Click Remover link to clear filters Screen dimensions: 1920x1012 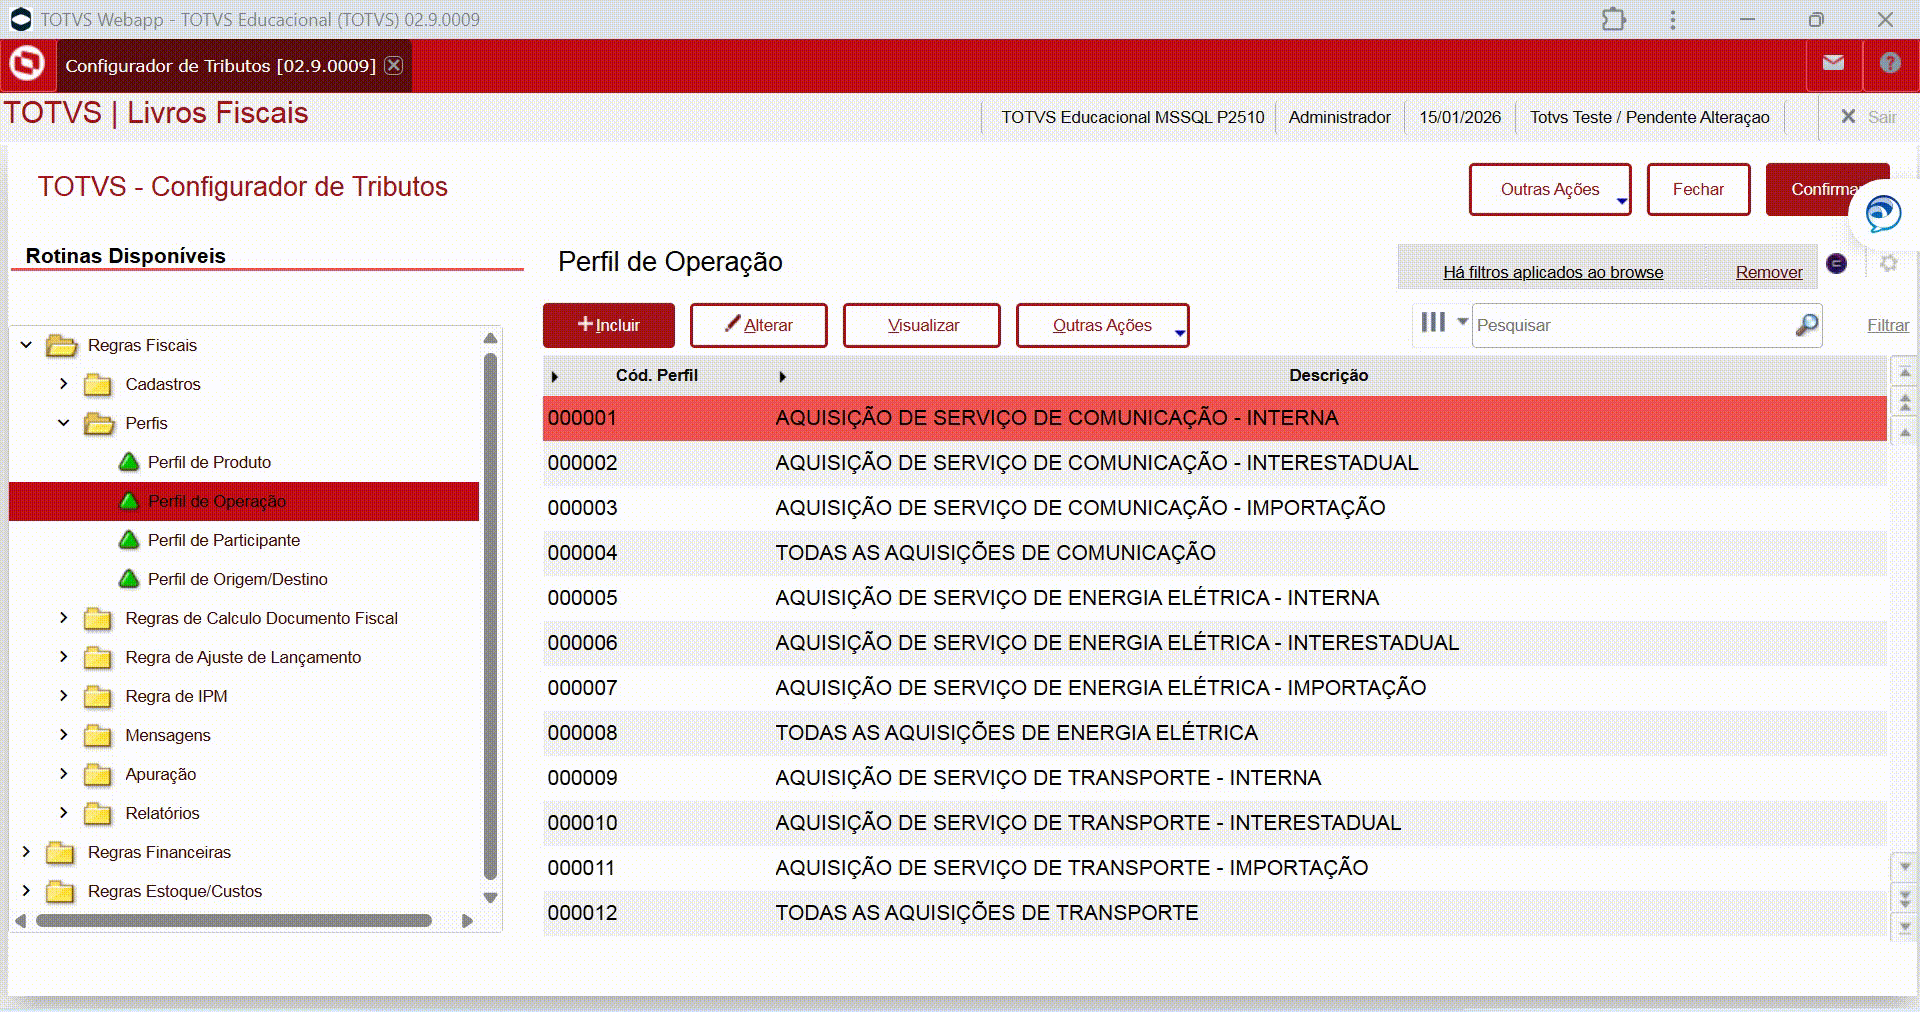pos(1768,272)
